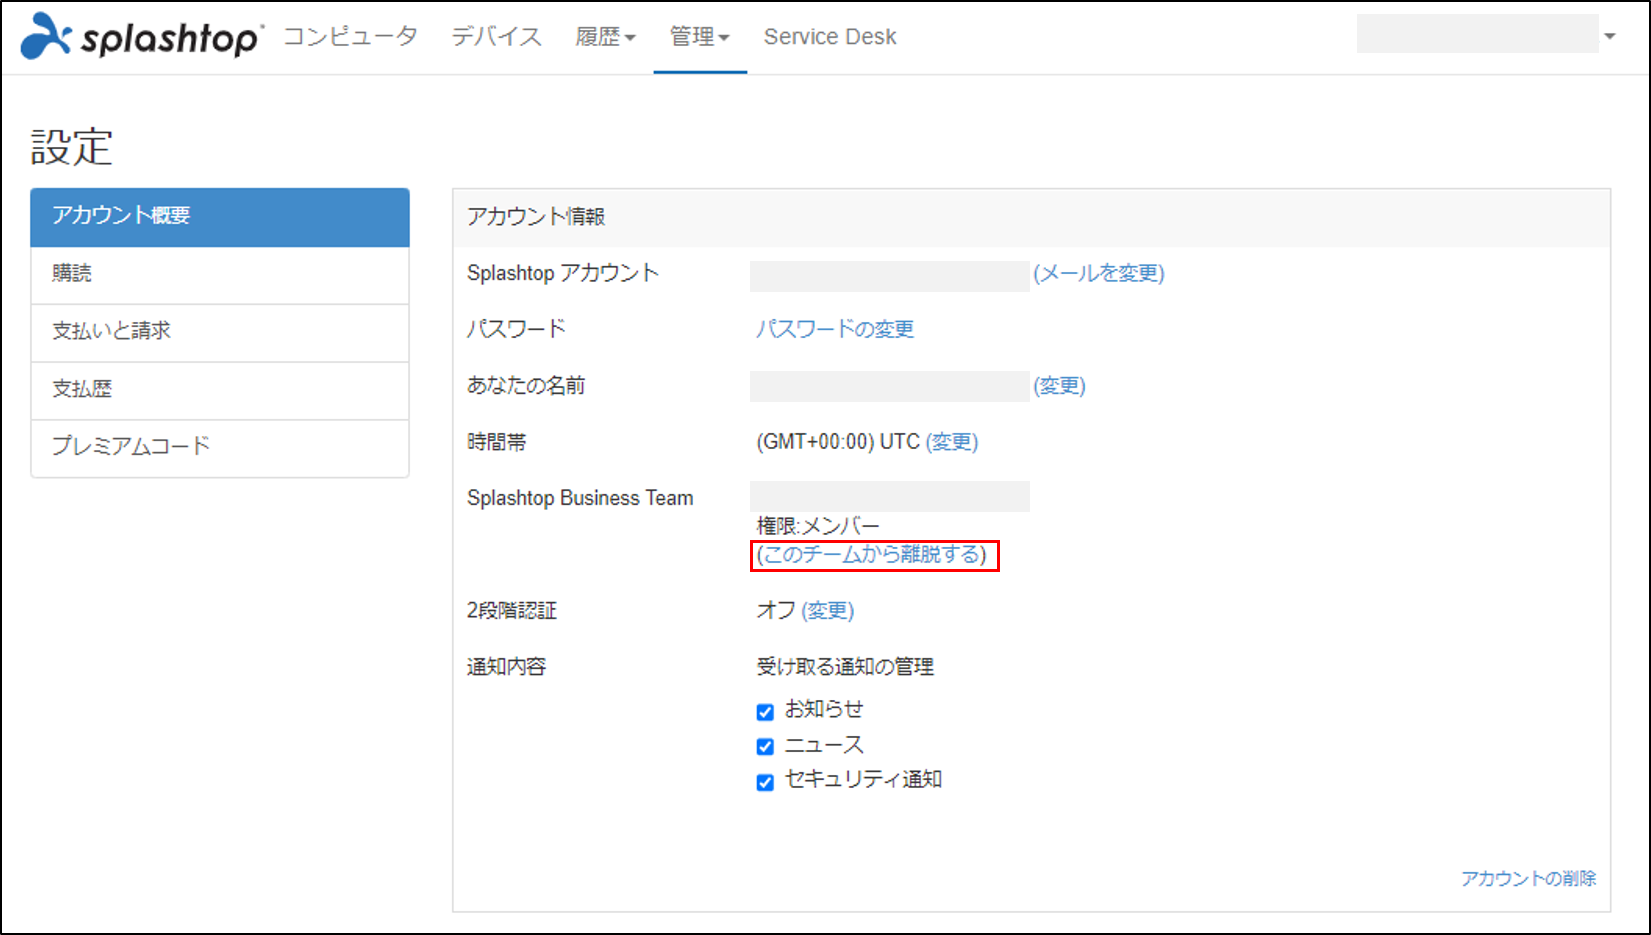Screen dimensions: 1651x935
Task: Click 変更 link next to あなたの名前
Action: click(1059, 385)
